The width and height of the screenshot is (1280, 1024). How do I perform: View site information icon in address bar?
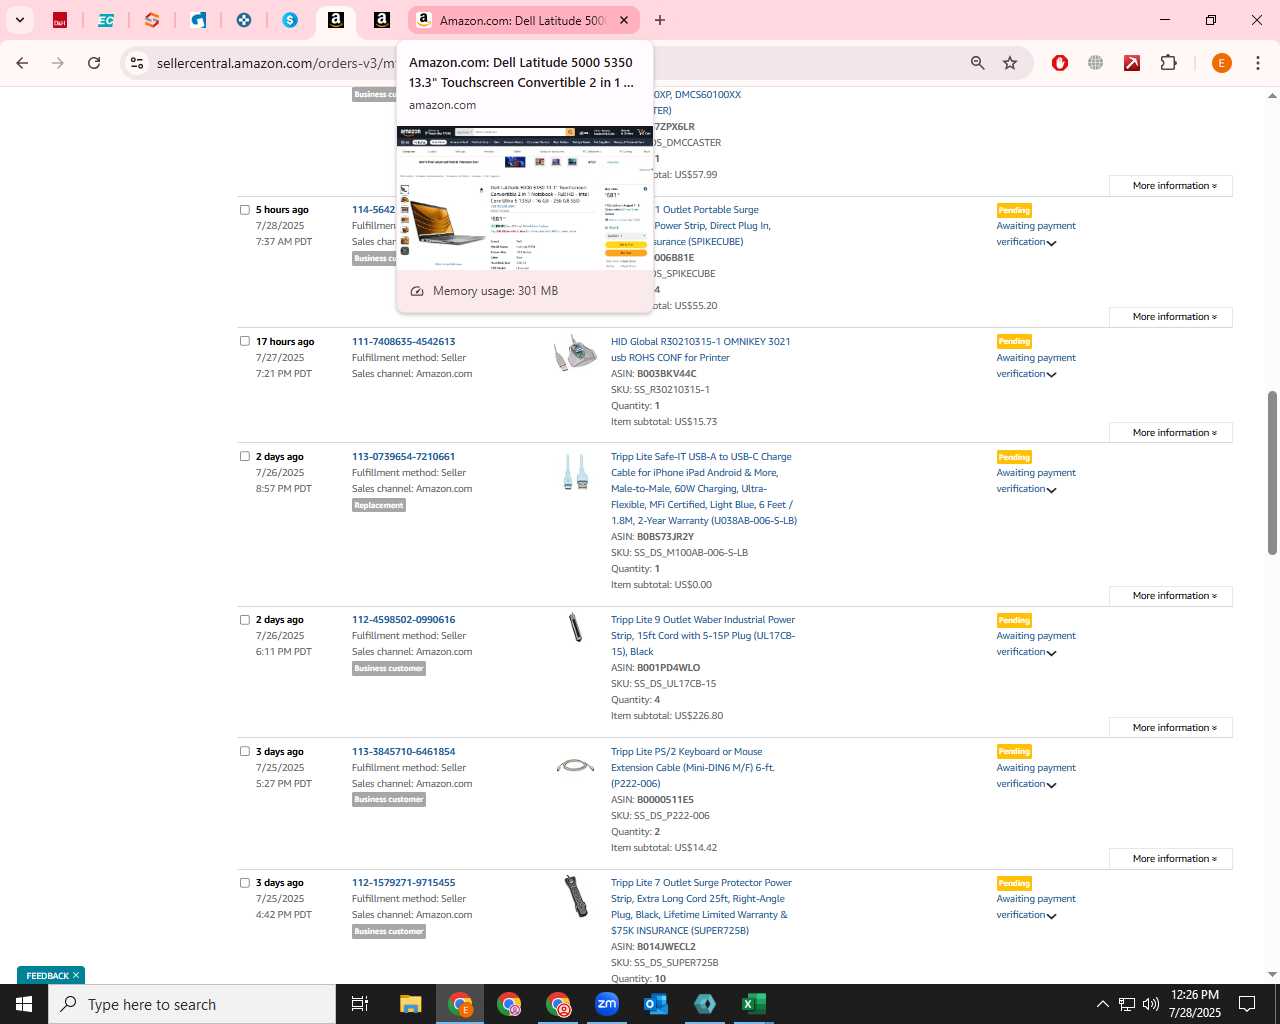(x=137, y=63)
